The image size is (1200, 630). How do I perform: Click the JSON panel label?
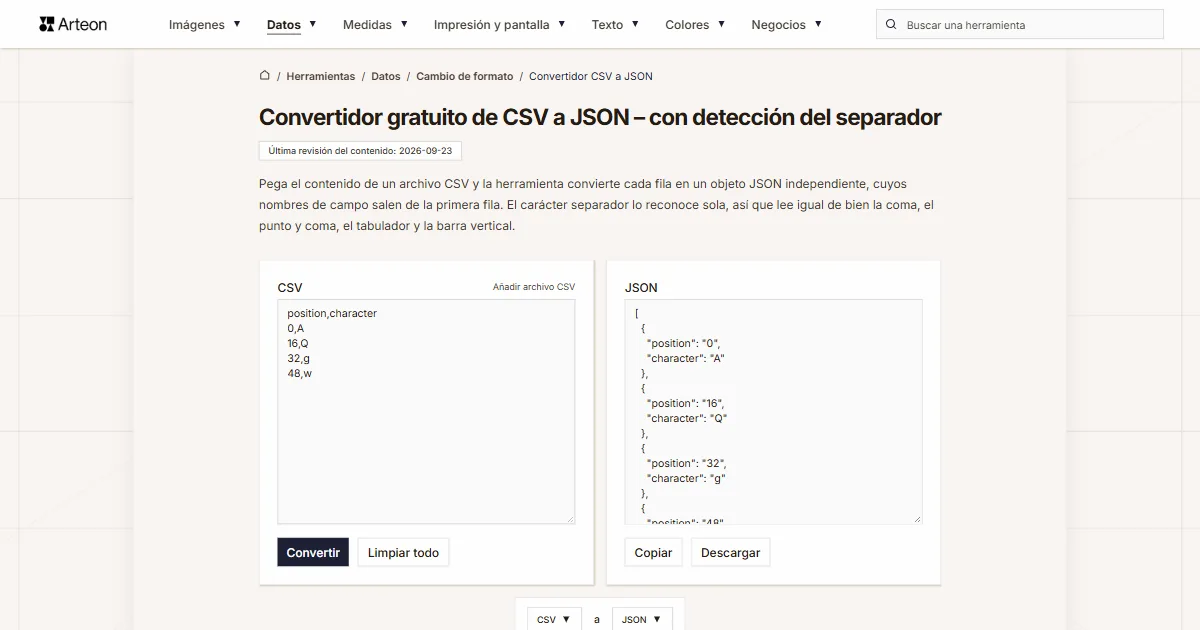tap(641, 287)
